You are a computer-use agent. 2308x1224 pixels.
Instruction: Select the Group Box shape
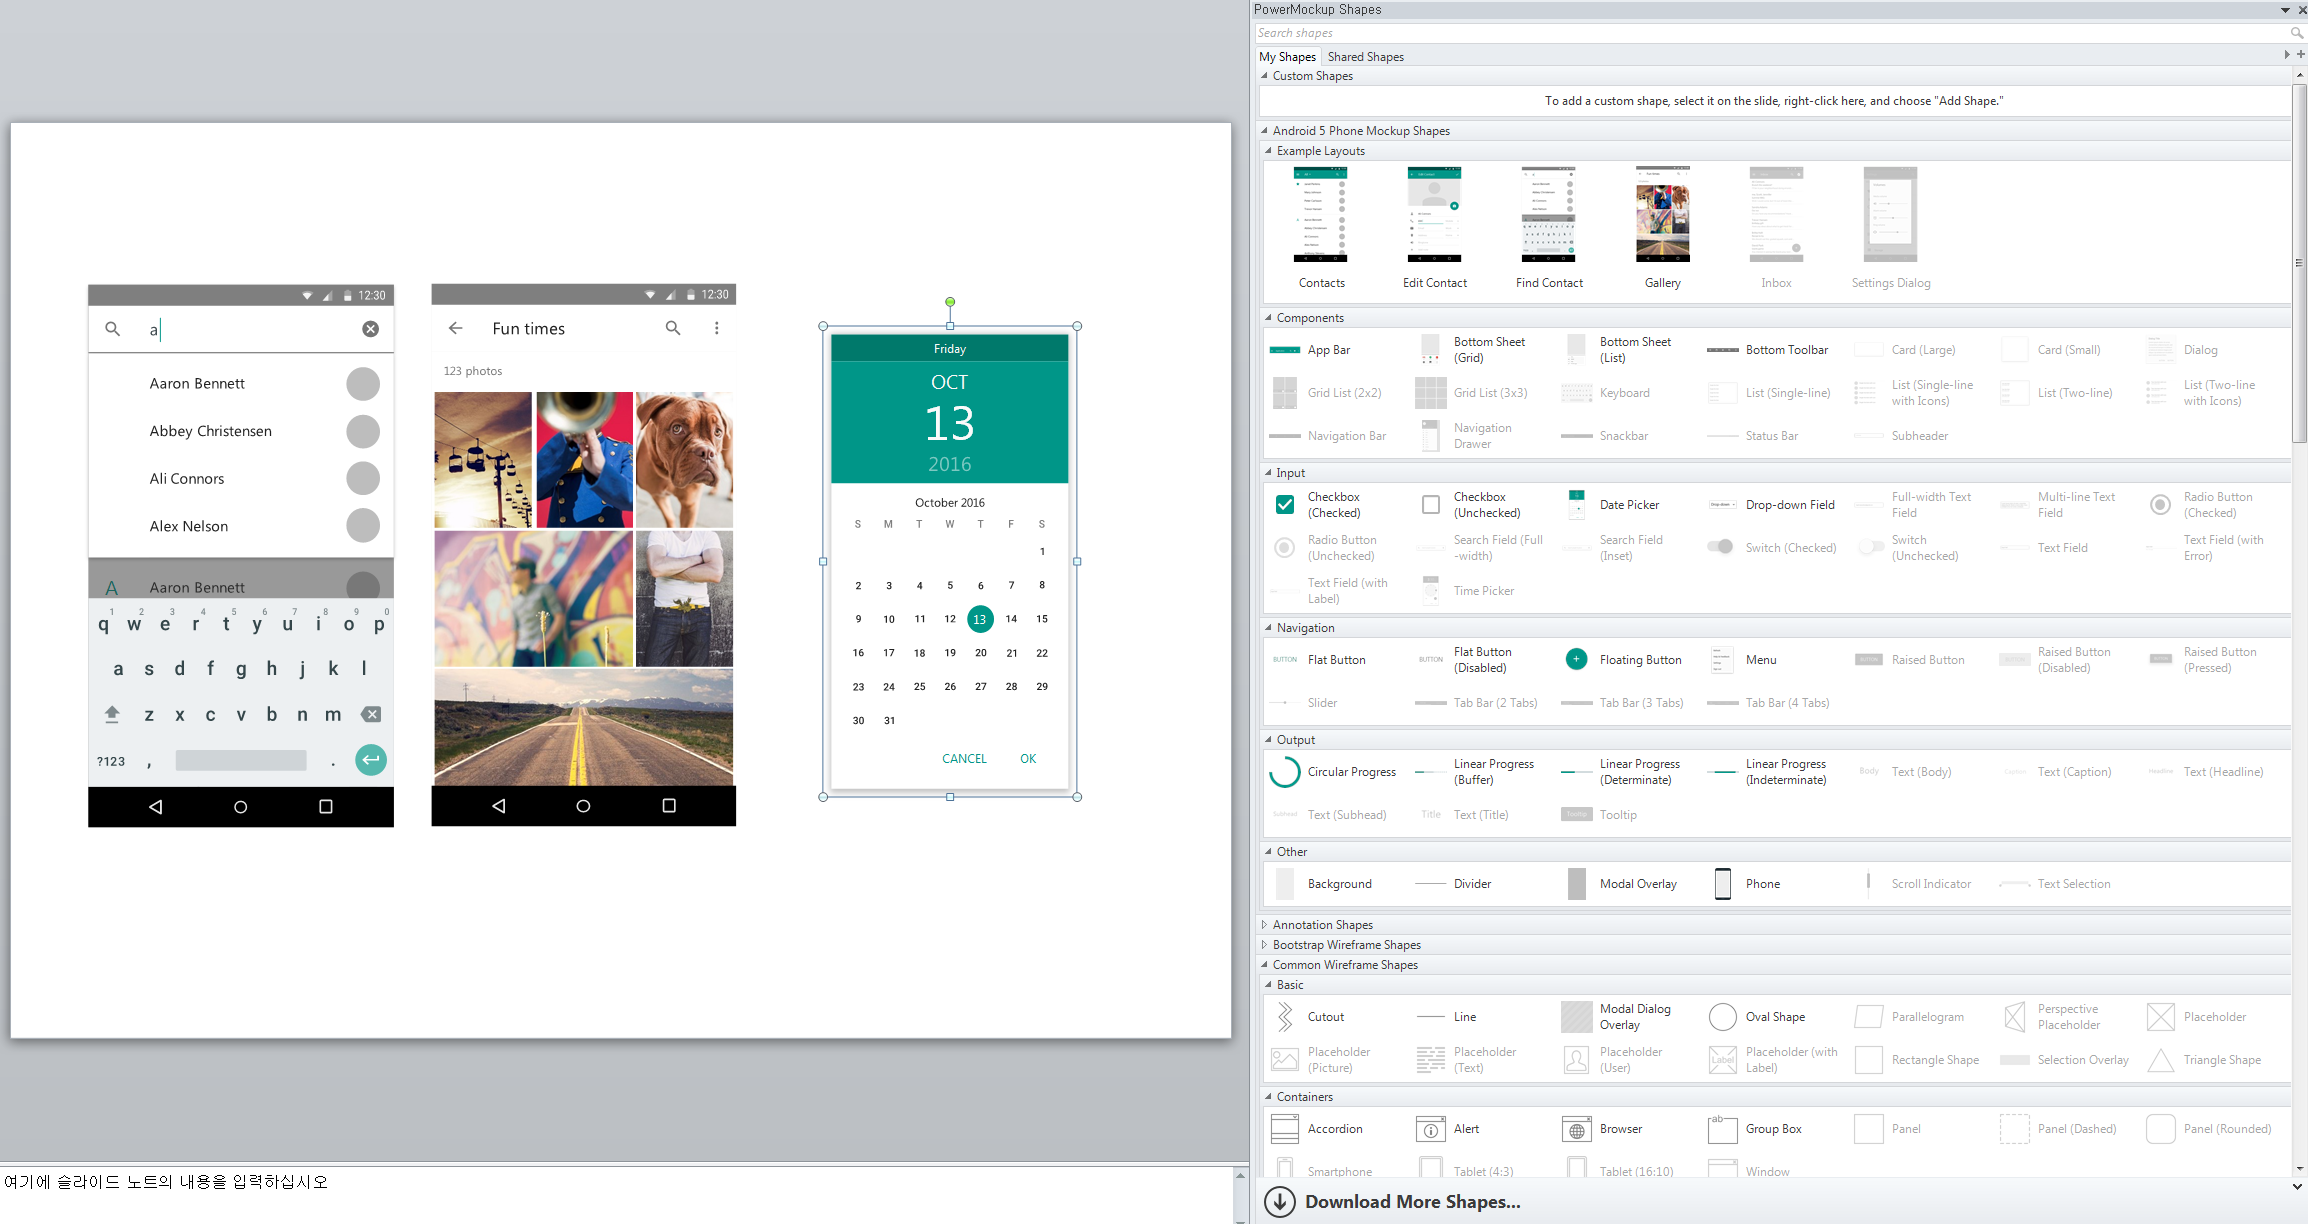click(x=1757, y=1129)
